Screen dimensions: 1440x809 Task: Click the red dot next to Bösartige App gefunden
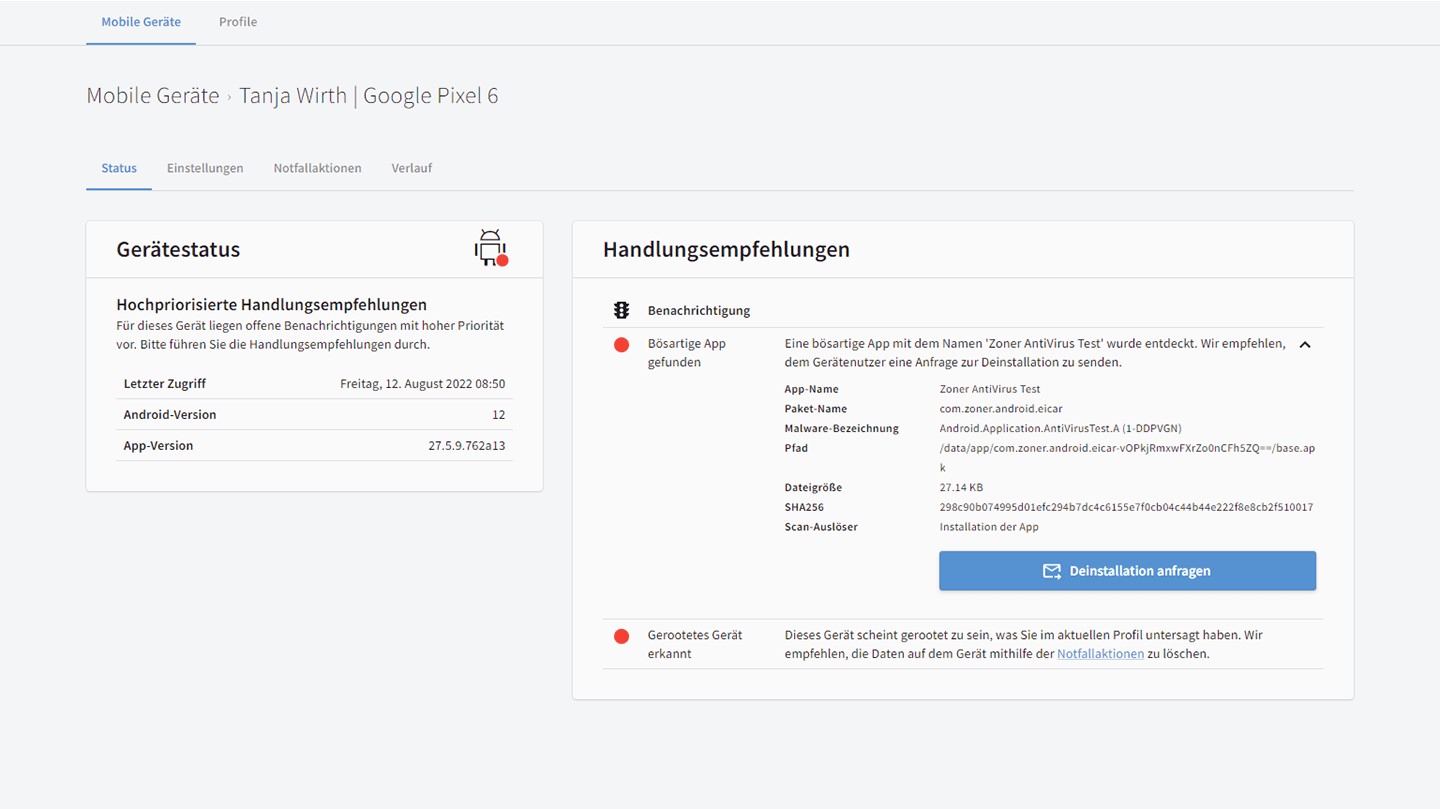click(x=621, y=345)
